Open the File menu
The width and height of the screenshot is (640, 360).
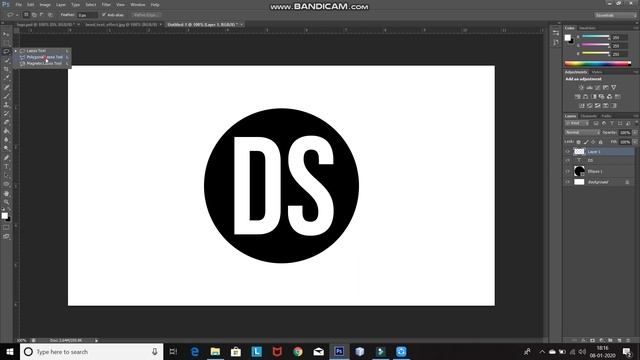coord(18,5)
